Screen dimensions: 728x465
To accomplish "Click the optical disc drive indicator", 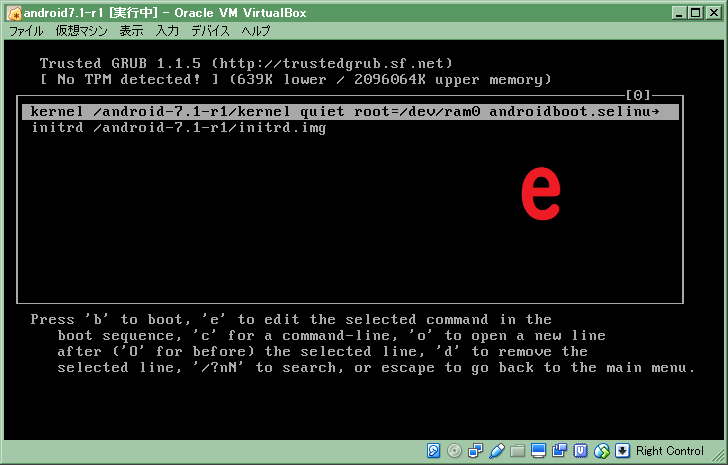I will pyautogui.click(x=454, y=451).
